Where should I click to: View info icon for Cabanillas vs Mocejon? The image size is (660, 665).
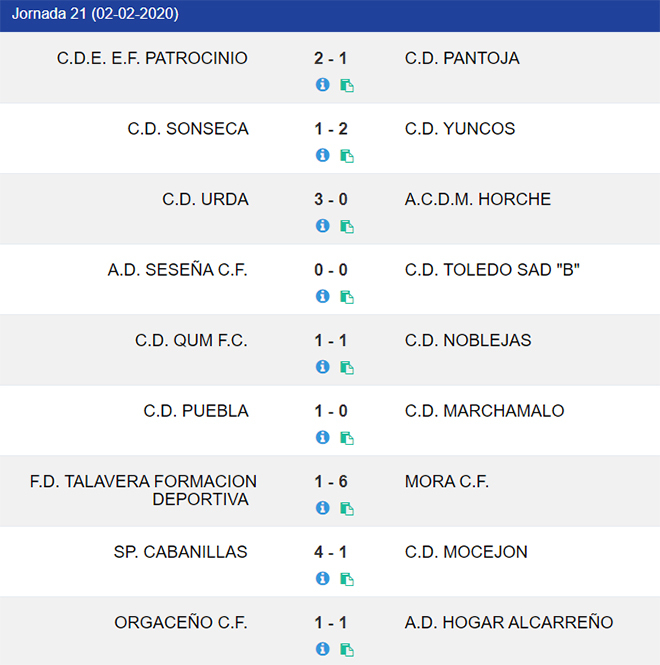322,578
